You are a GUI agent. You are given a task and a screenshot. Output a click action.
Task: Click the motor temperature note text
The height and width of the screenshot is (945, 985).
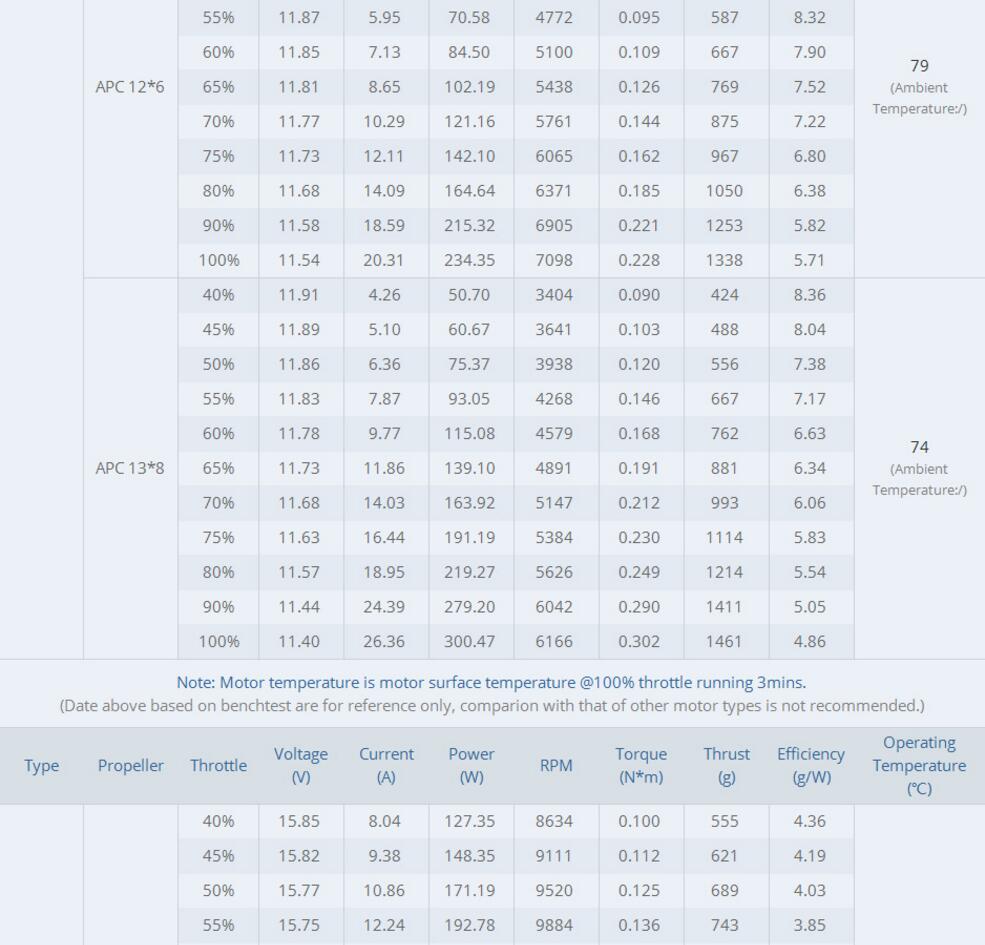(491, 683)
